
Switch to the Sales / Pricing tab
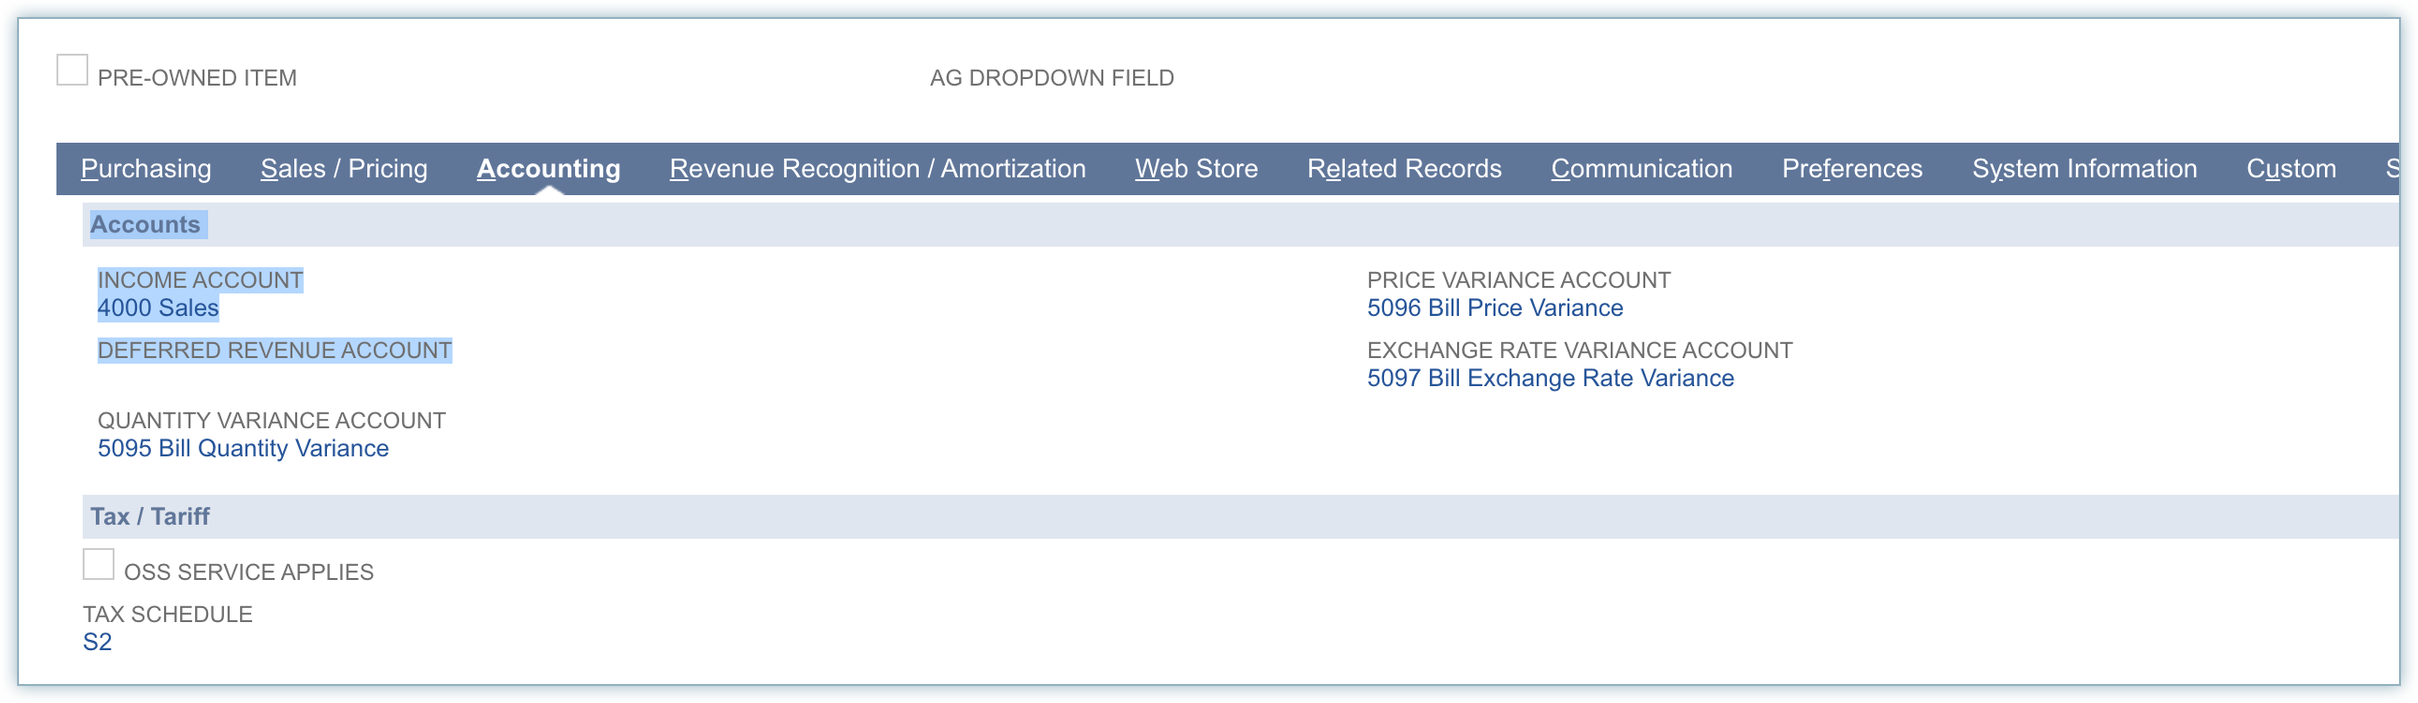click(x=344, y=169)
